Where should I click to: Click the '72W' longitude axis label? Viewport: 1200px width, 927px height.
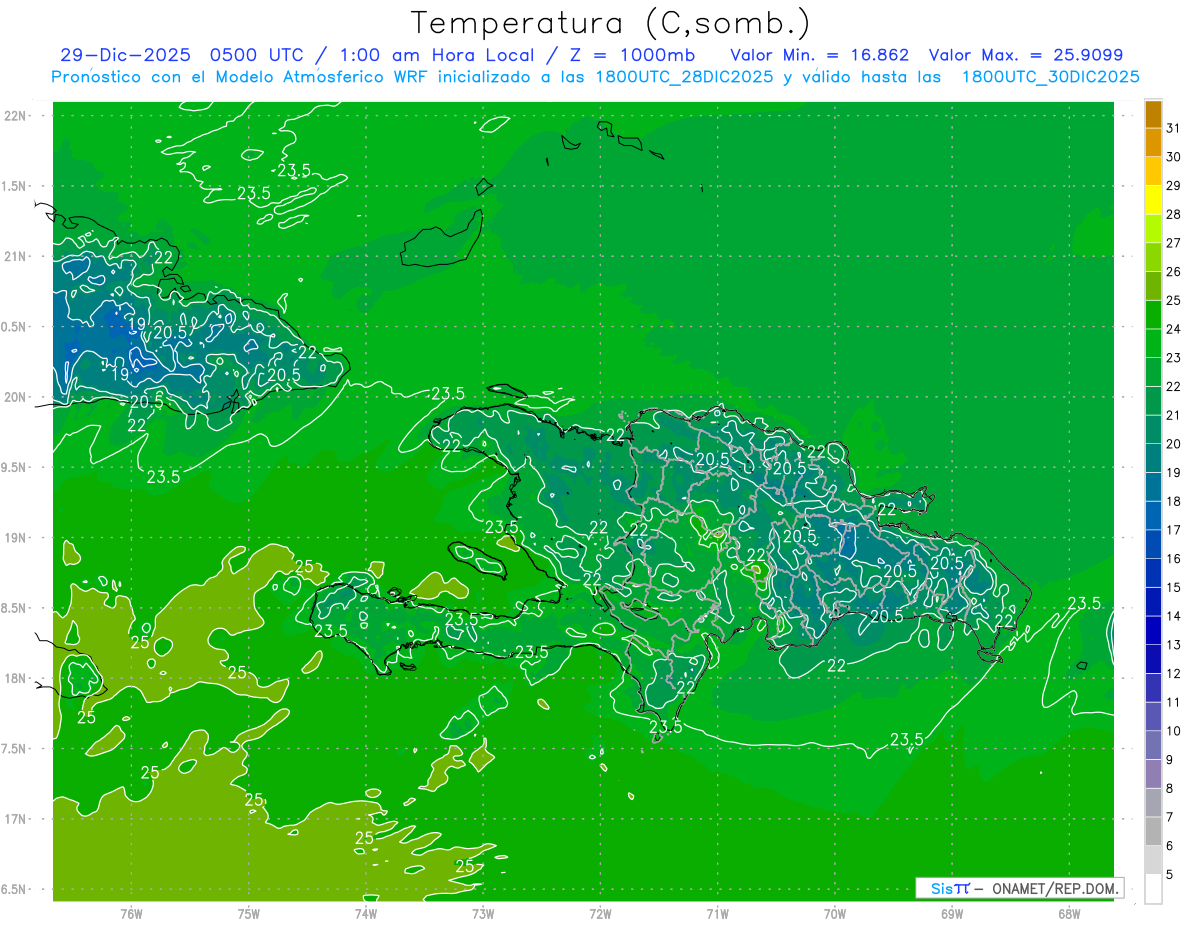click(600, 913)
